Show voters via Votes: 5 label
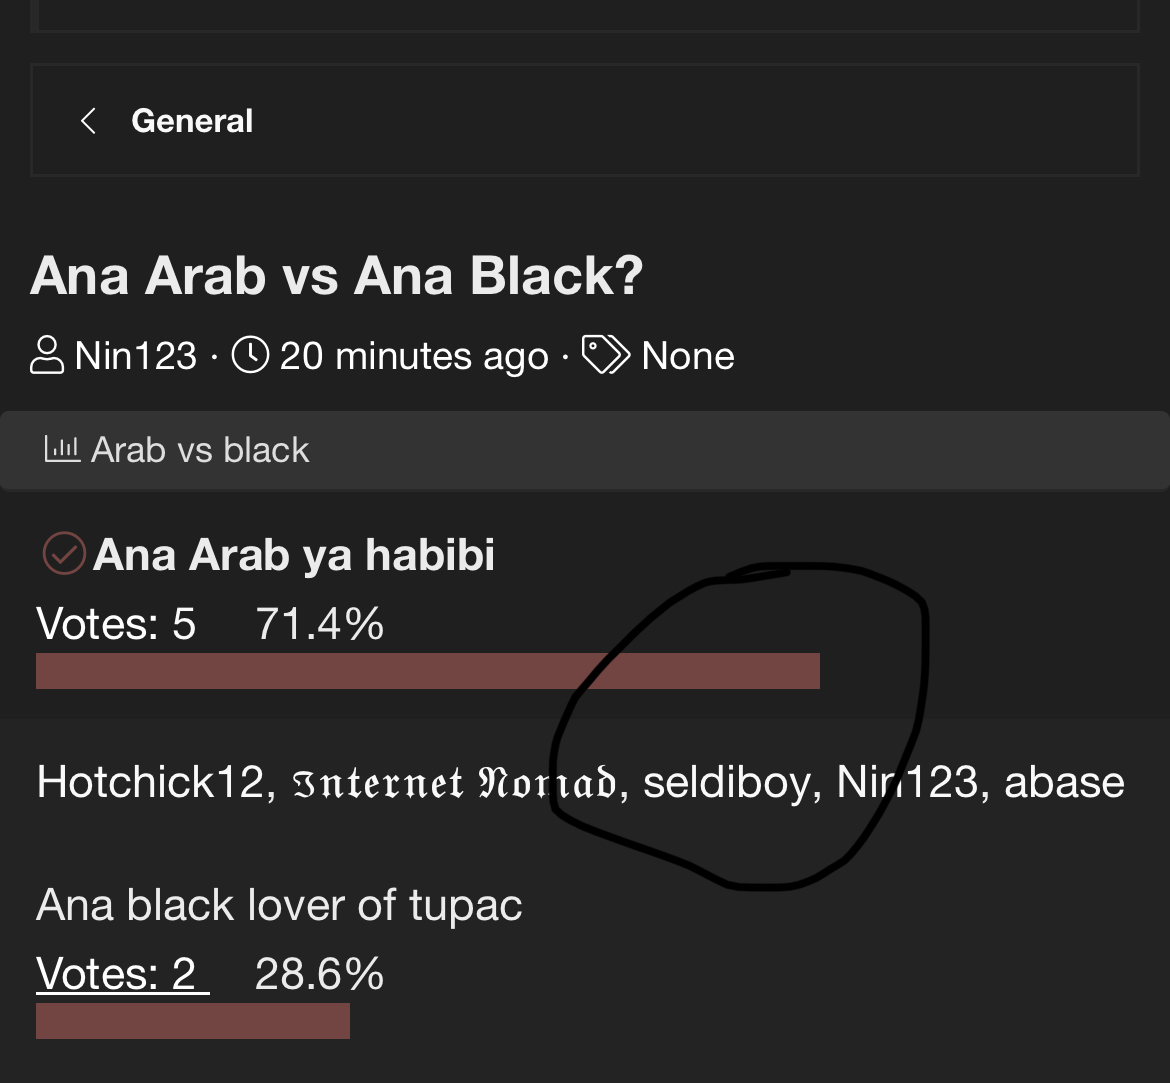Viewport: 1170px width, 1083px height. point(116,623)
